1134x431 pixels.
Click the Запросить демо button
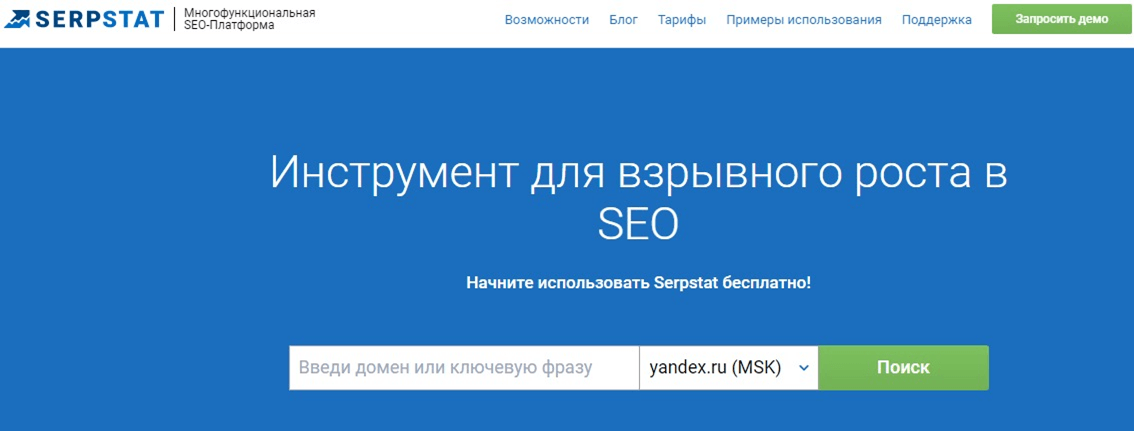click(x=1061, y=20)
